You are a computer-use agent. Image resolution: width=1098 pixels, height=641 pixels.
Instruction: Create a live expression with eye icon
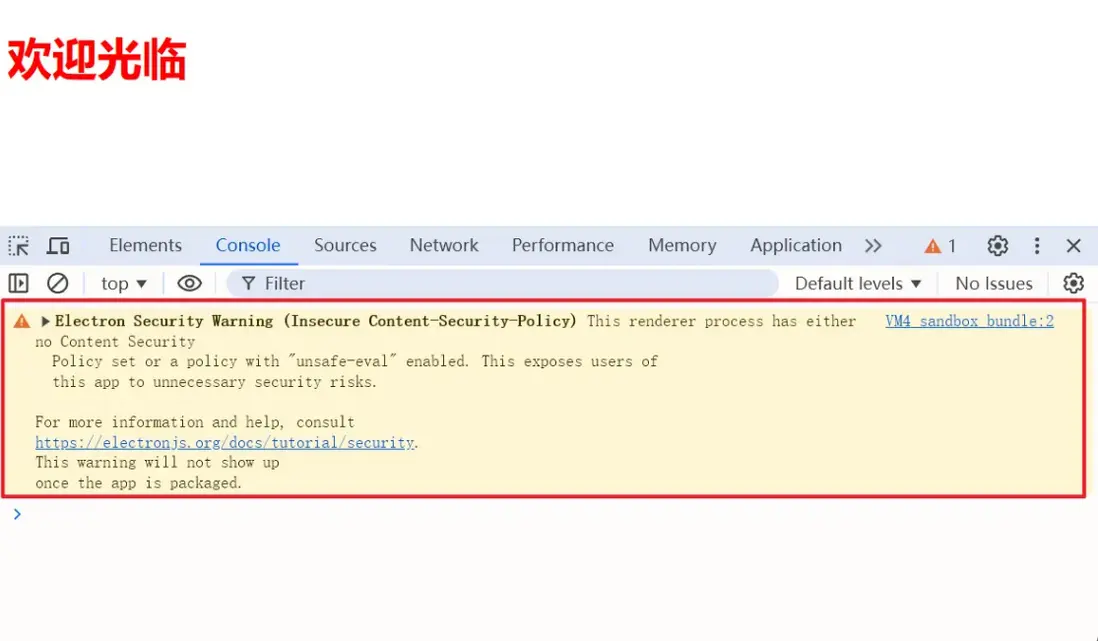[189, 284]
